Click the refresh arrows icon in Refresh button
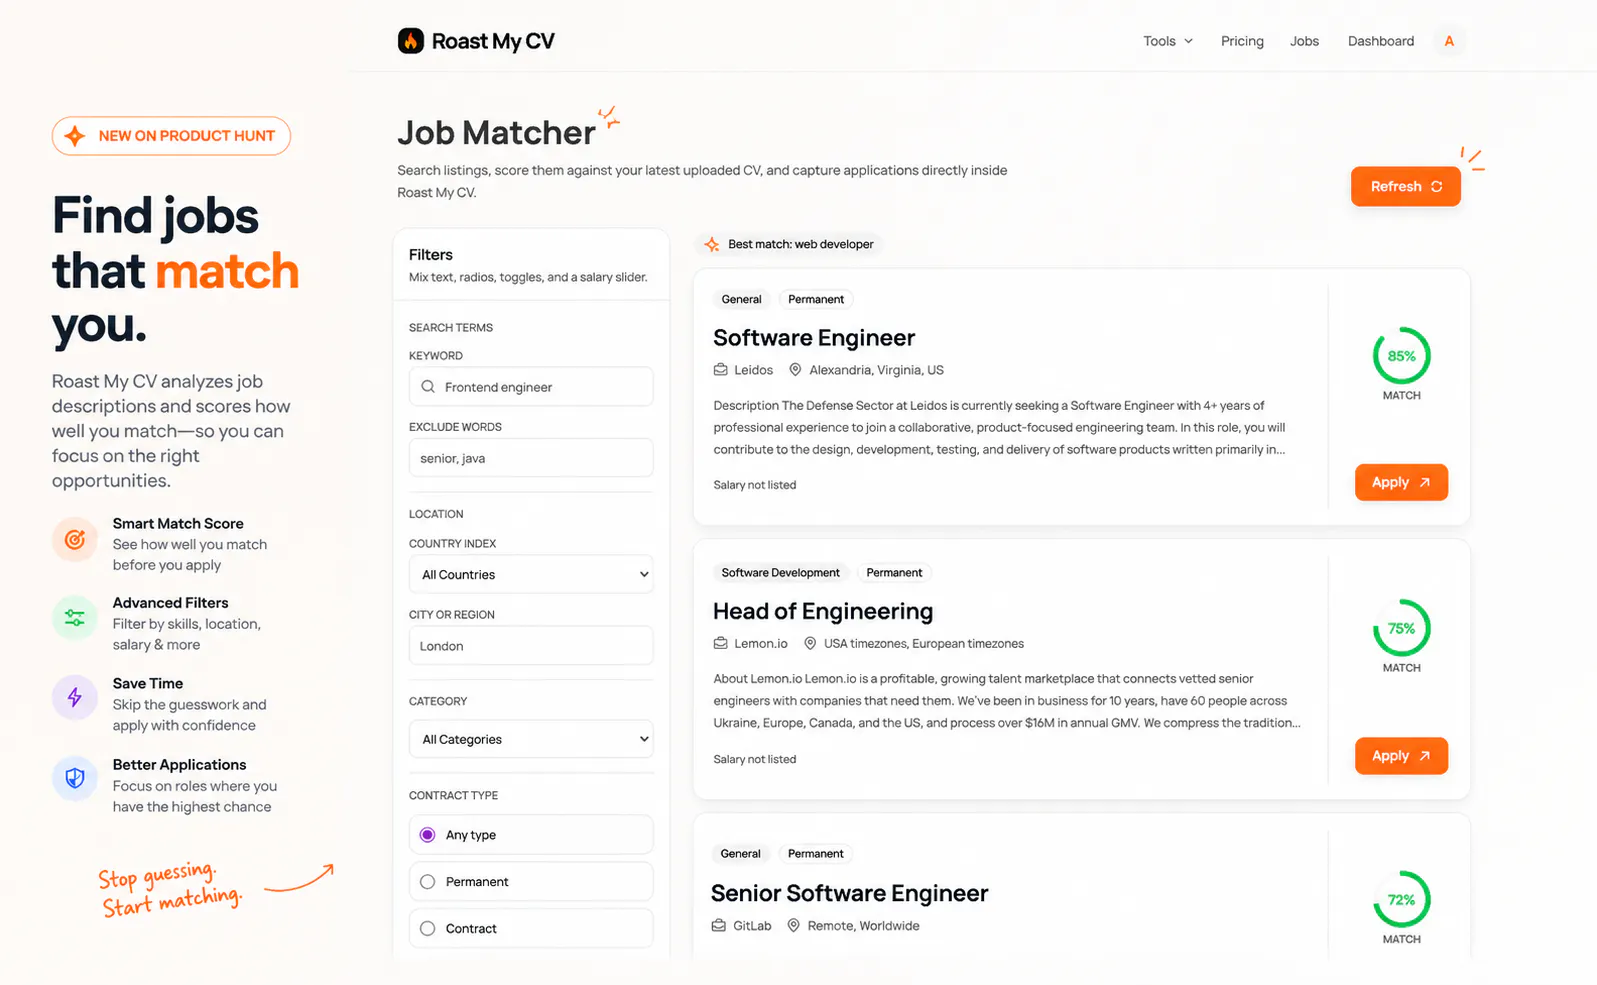1597x985 pixels. point(1437,187)
